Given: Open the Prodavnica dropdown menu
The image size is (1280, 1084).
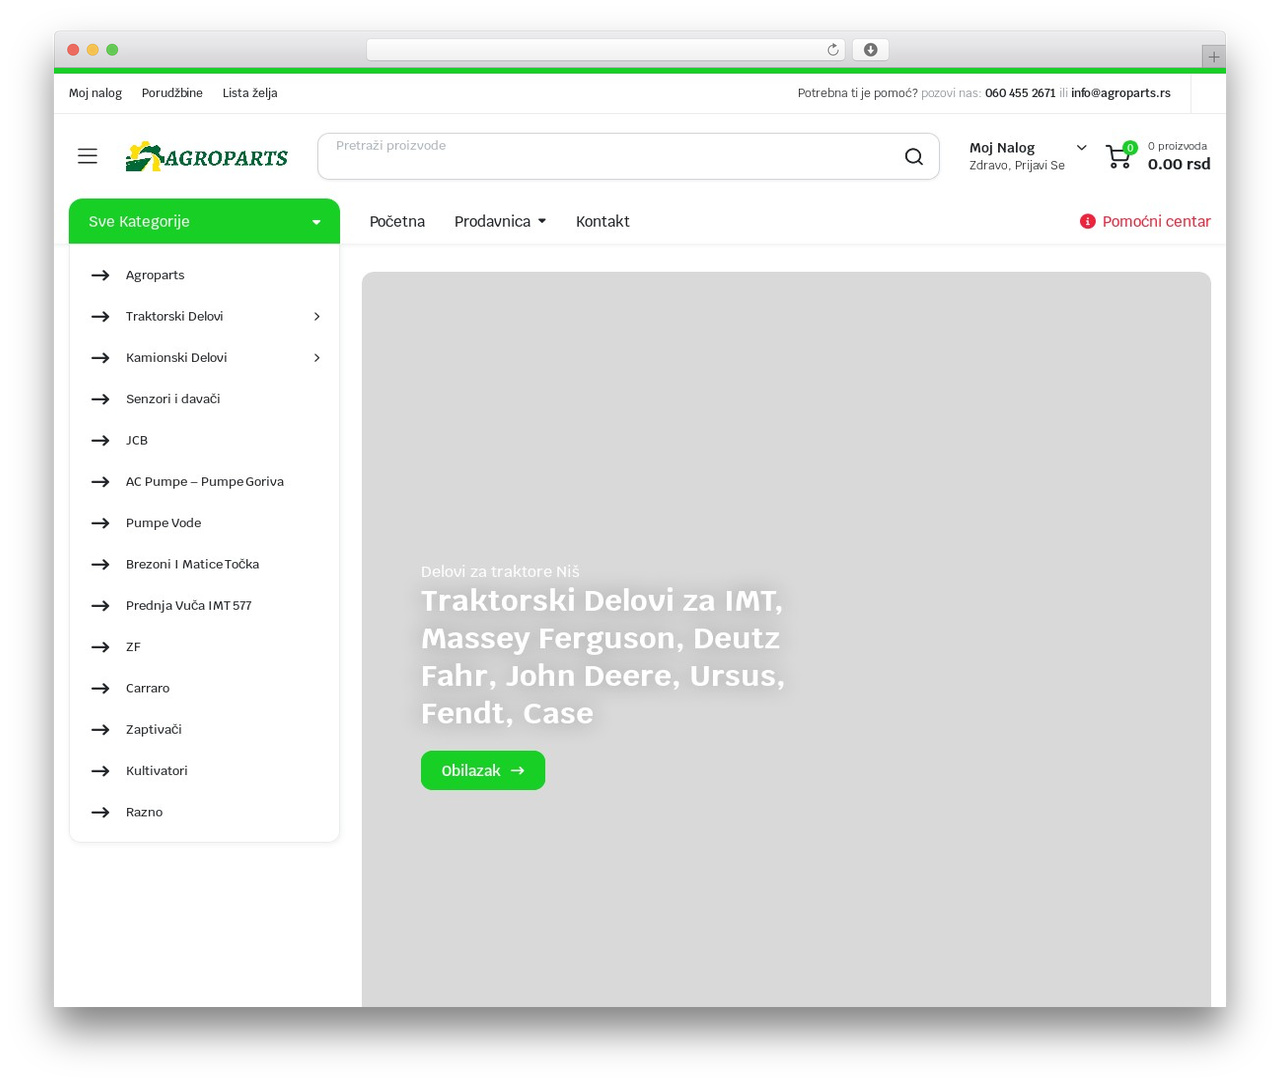Looking at the screenshot, I should pyautogui.click(x=500, y=222).
